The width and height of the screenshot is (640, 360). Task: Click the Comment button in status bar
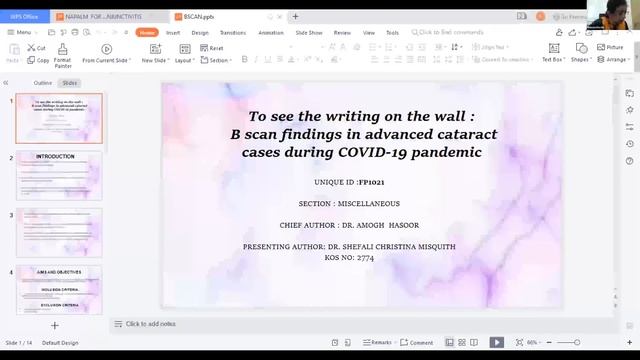[x=416, y=342]
